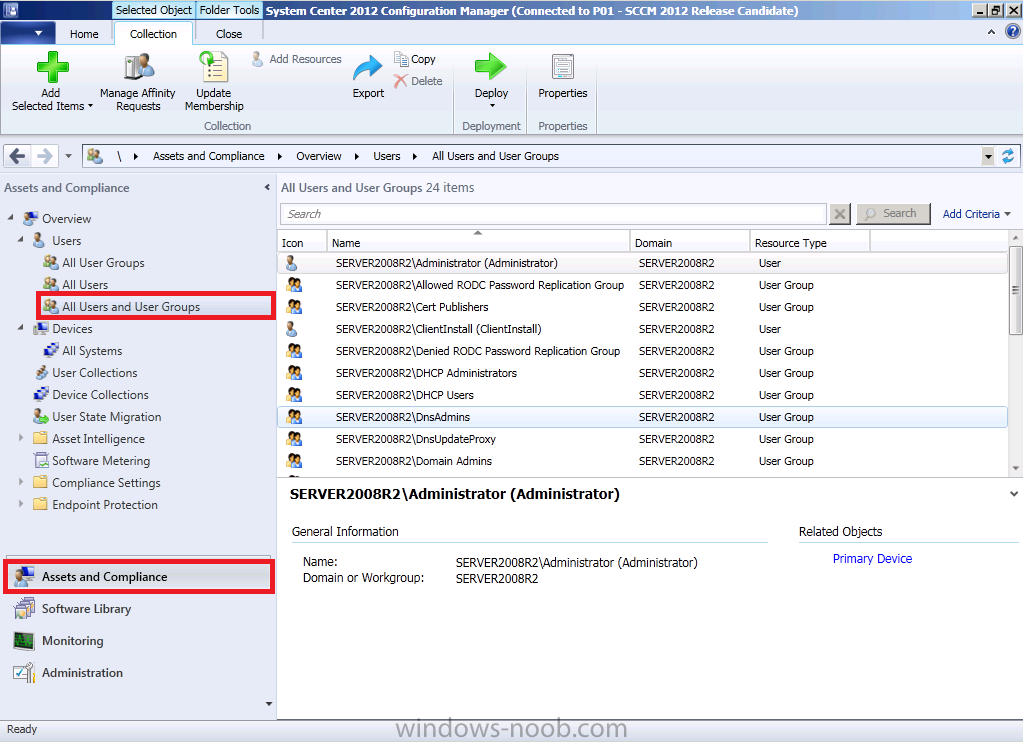
Task: Collapse the Assets and Compliance navigation pane
Action: [x=267, y=188]
